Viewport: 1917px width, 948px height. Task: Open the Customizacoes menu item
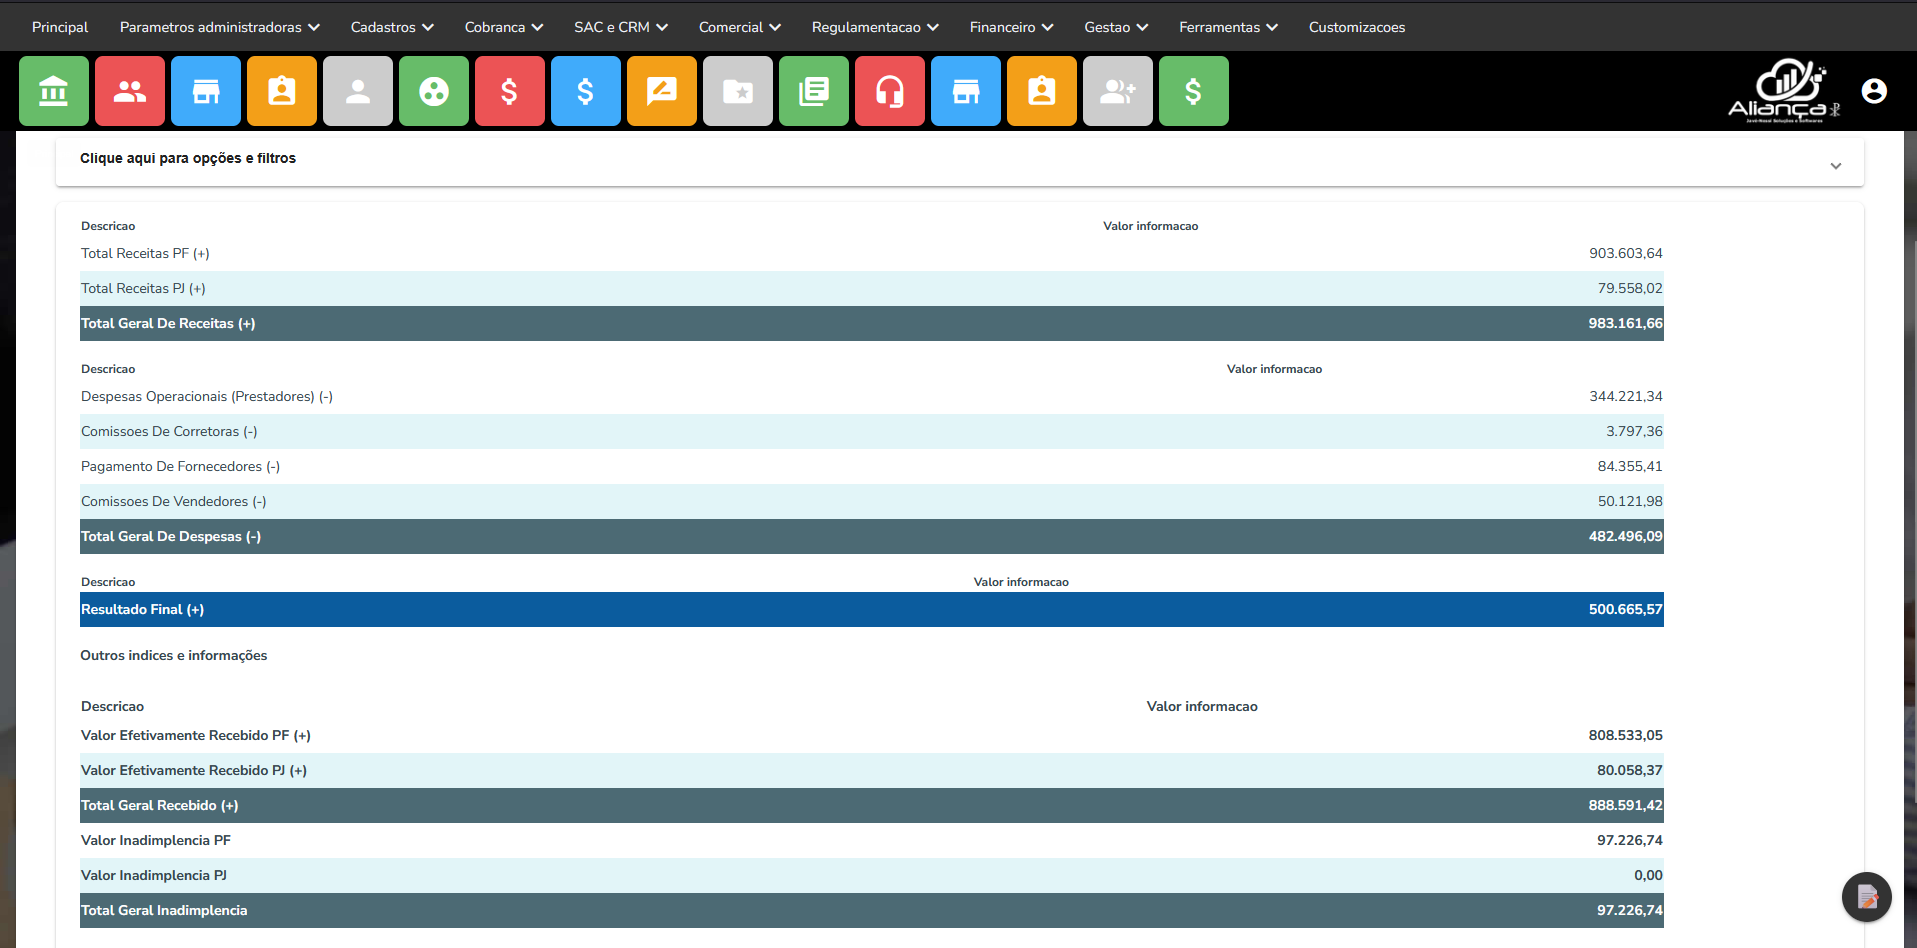(1356, 27)
